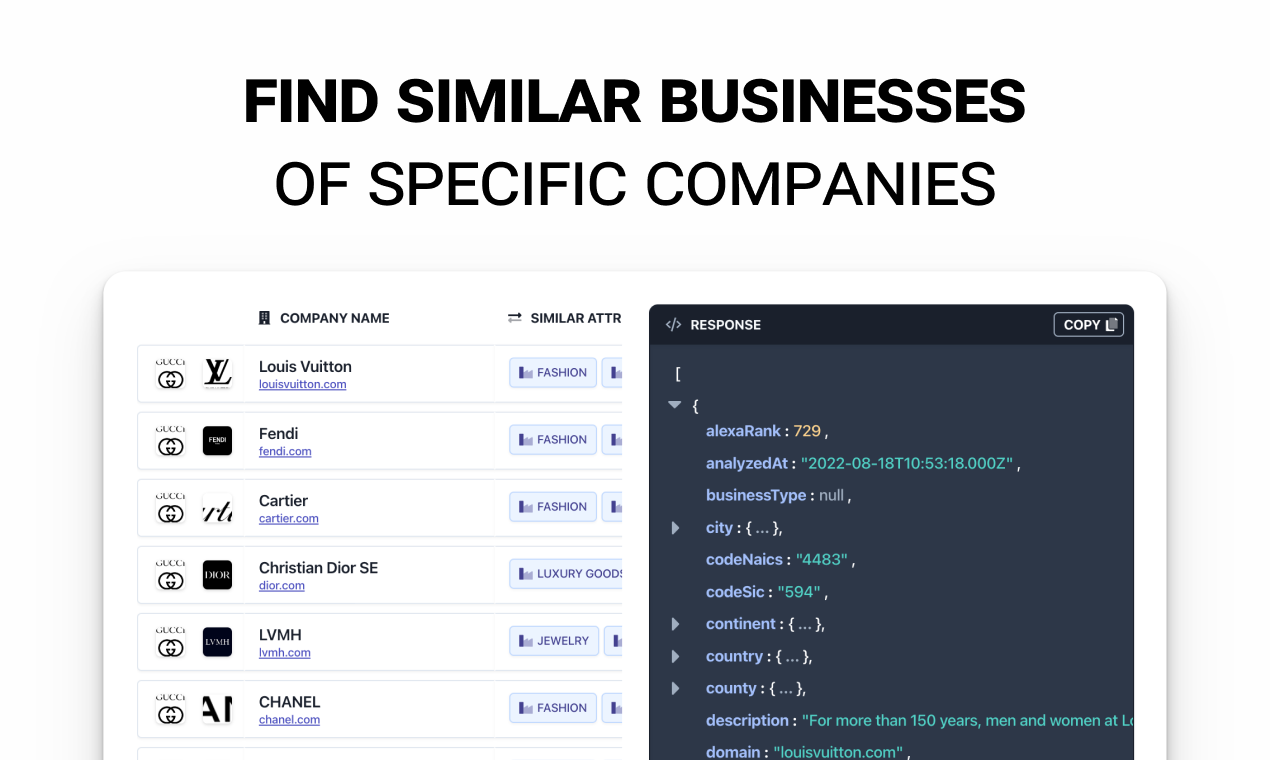Screen dimensions: 1270x760
Task: Copy the JSON response
Action: point(1088,325)
